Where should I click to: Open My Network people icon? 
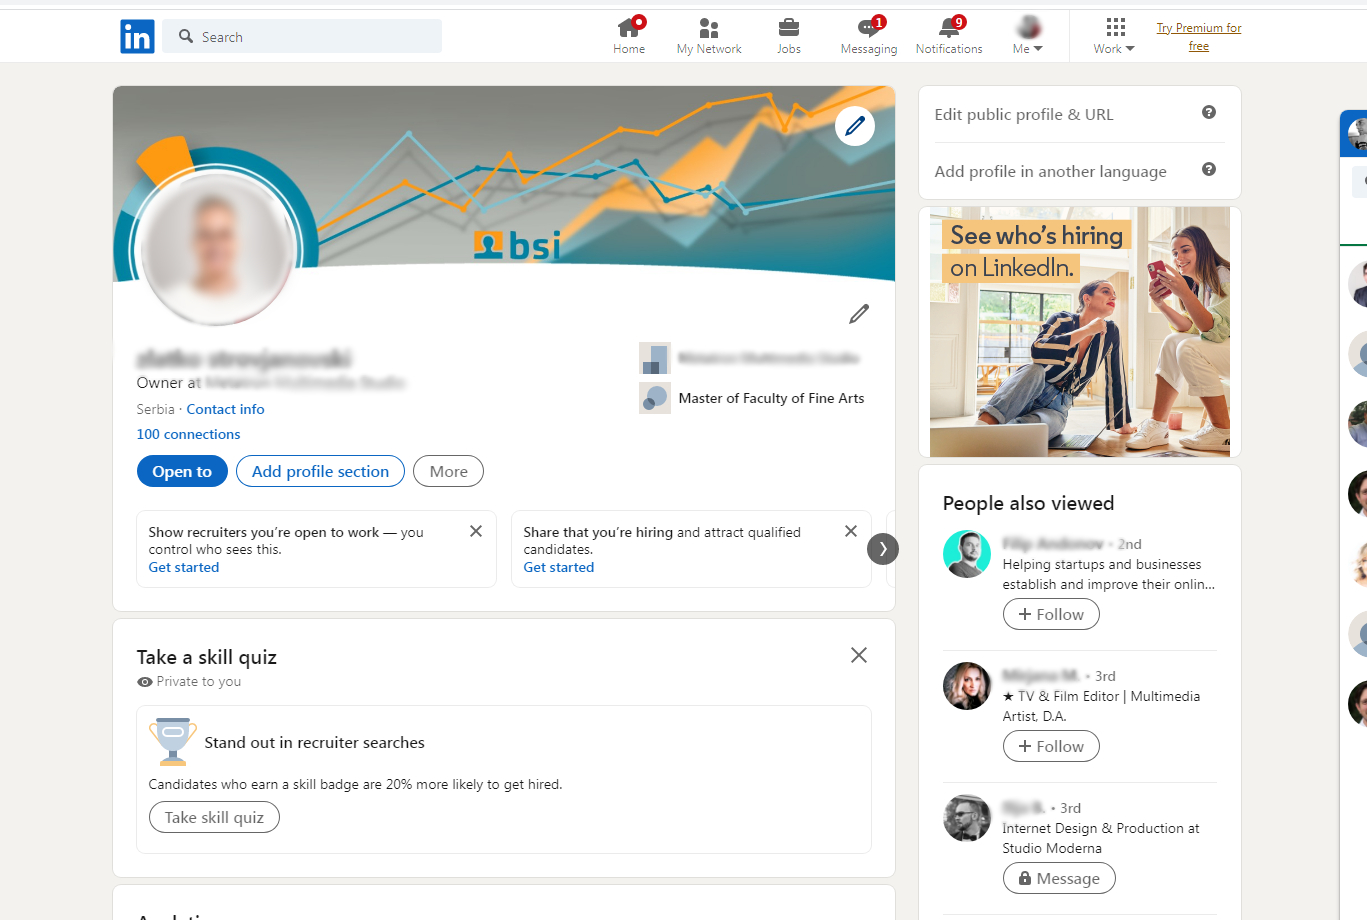709,28
